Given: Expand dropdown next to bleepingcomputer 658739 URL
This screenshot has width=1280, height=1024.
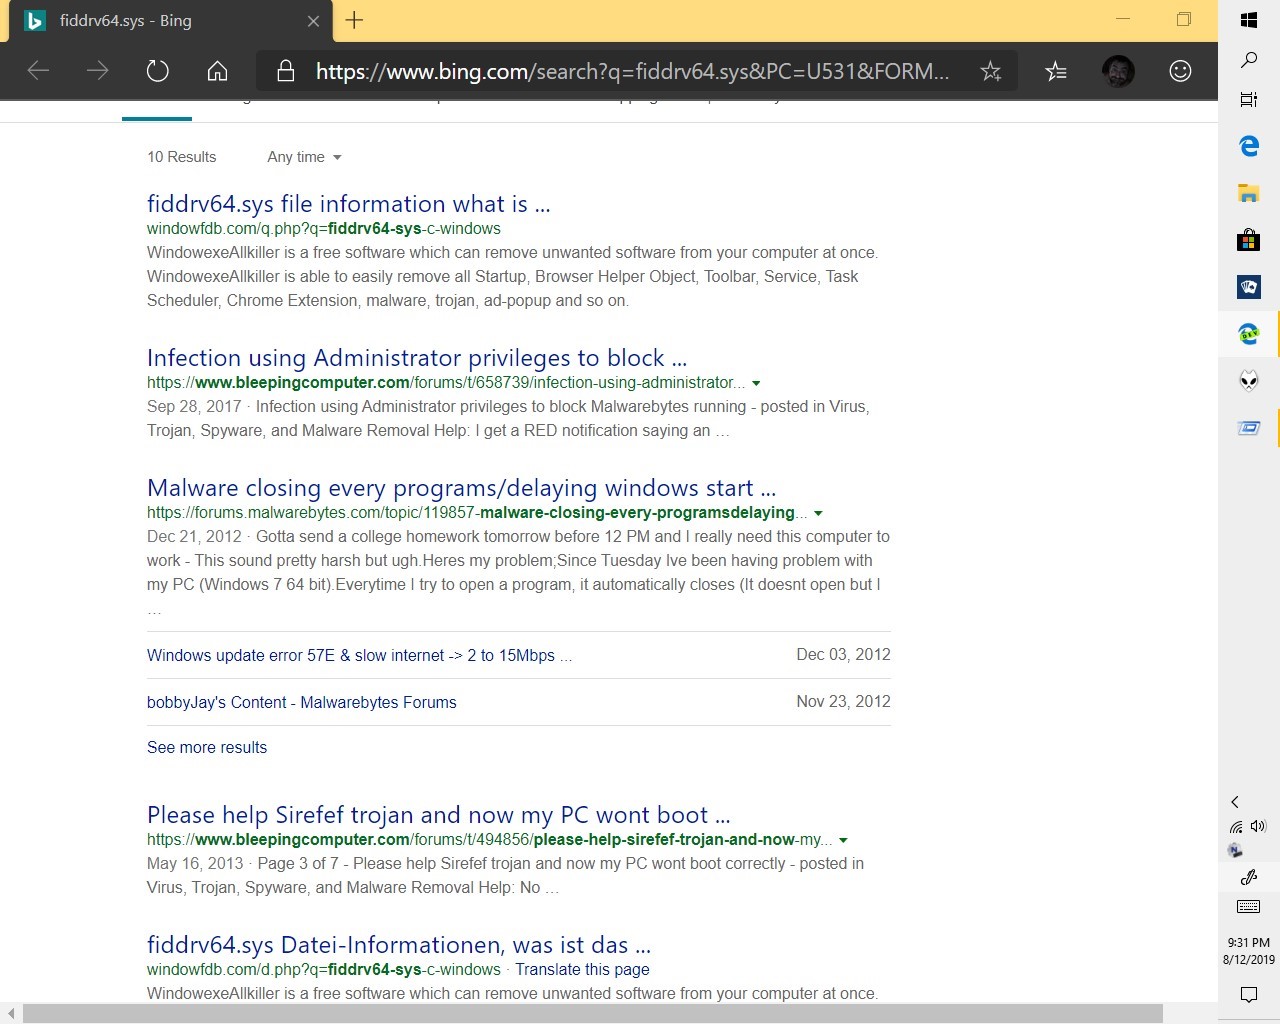Looking at the screenshot, I should coord(756,383).
